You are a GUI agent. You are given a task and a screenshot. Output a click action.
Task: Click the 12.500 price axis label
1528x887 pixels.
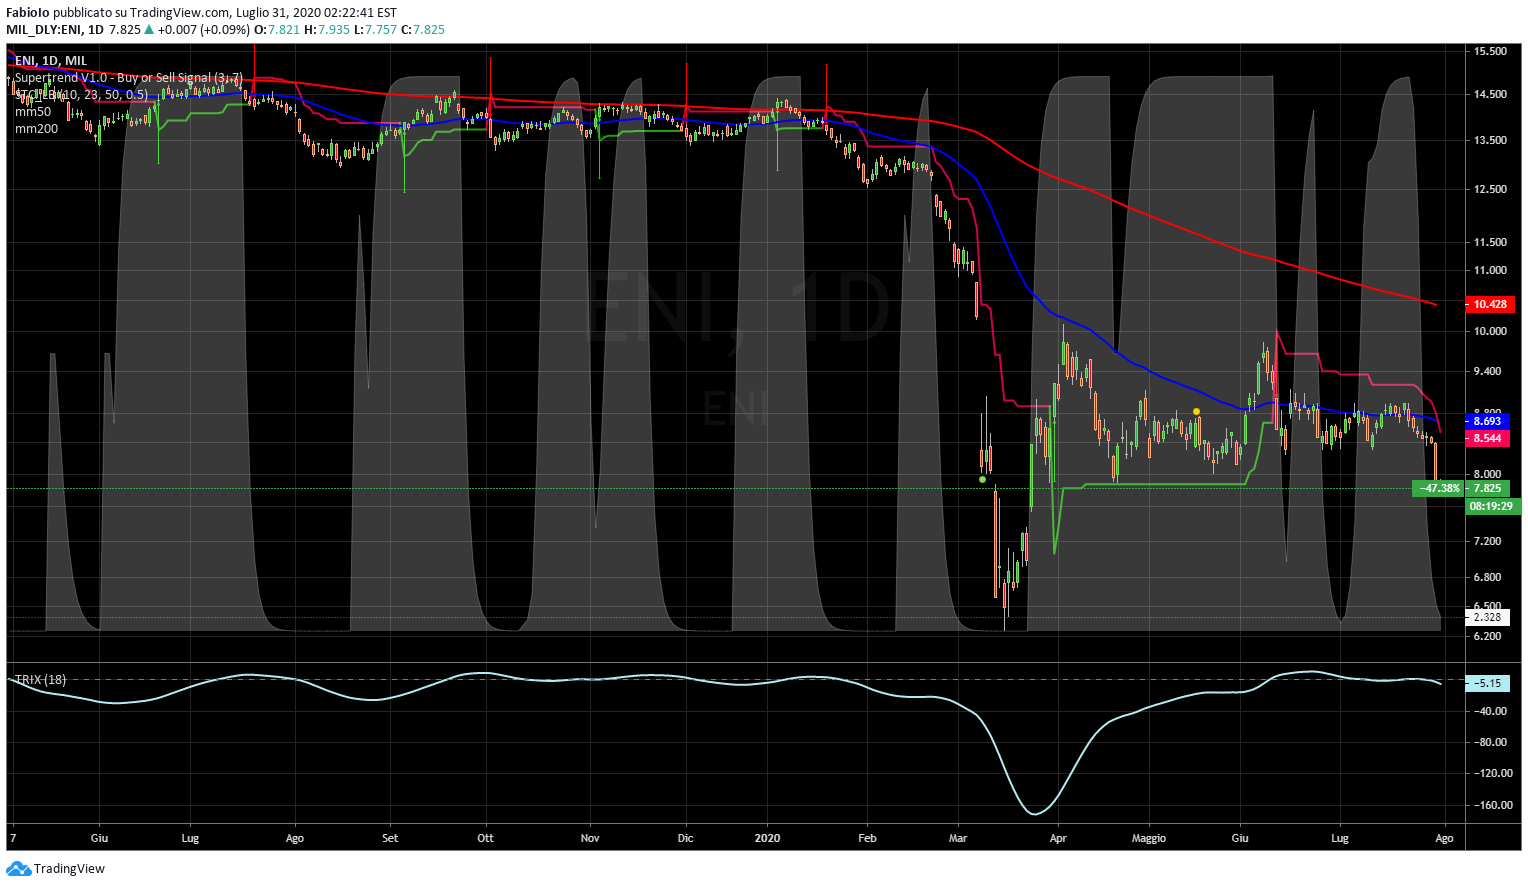pyautogui.click(x=1490, y=189)
